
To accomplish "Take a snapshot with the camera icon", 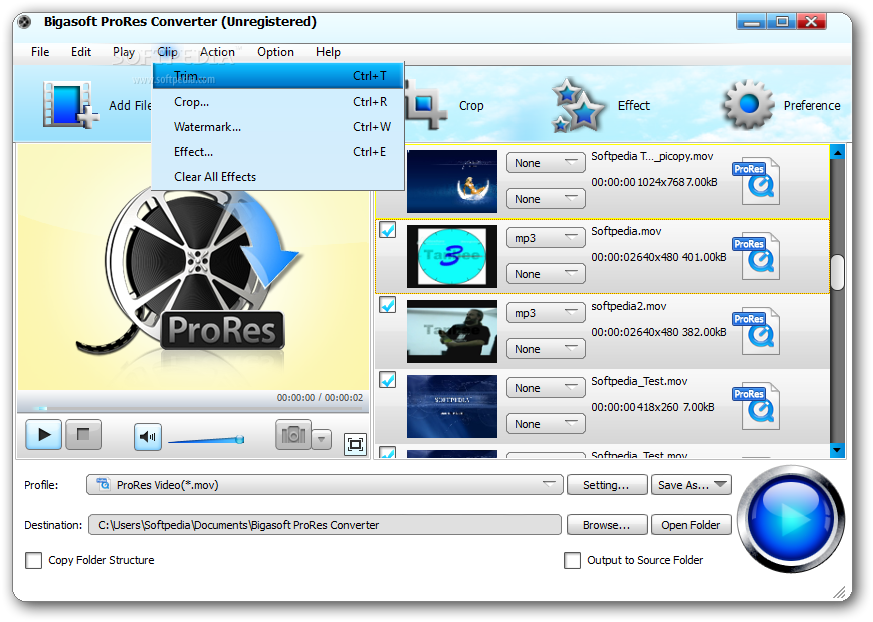I will [293, 435].
